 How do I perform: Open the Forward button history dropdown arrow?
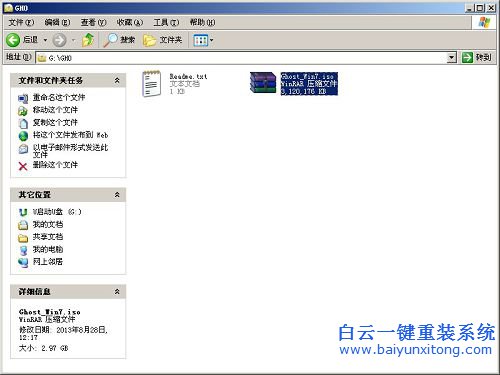(74, 40)
